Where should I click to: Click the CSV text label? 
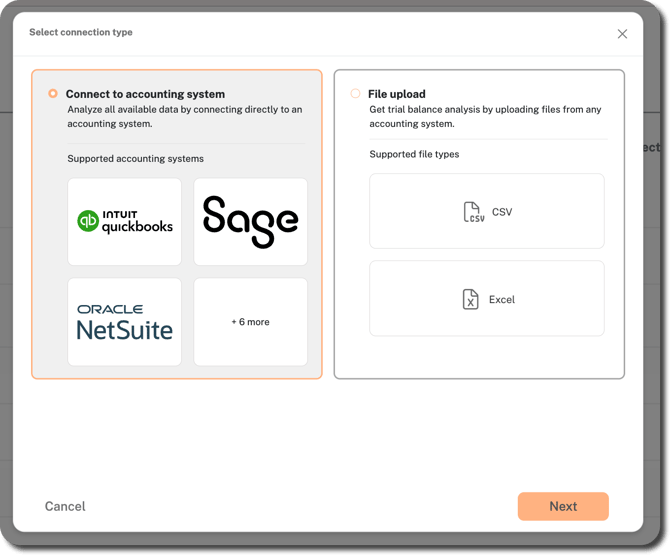pyautogui.click(x=502, y=212)
